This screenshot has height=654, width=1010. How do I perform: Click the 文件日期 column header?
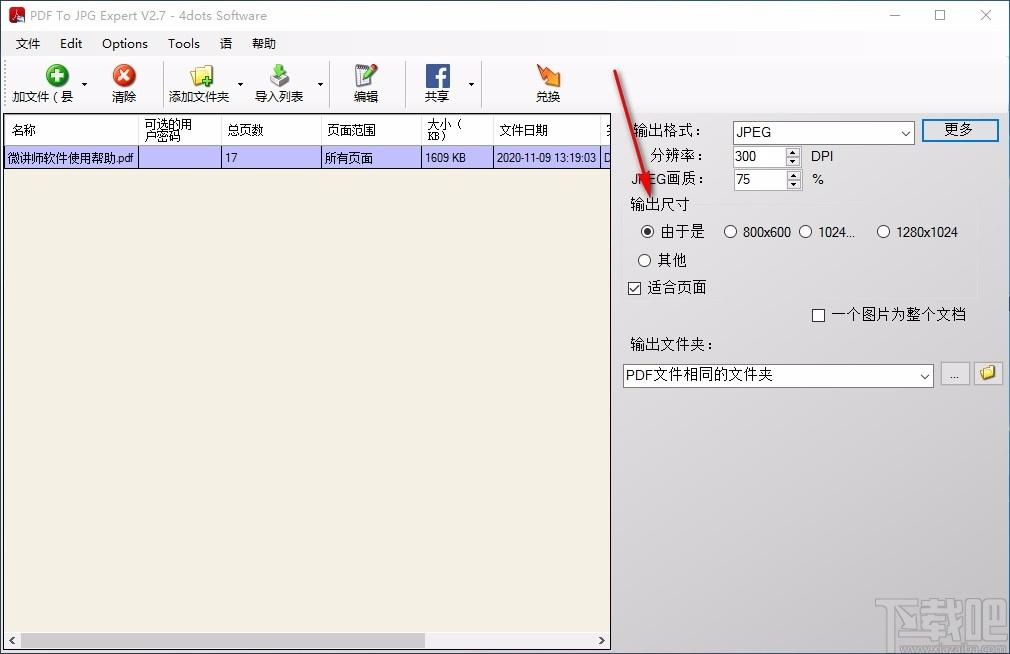click(547, 130)
